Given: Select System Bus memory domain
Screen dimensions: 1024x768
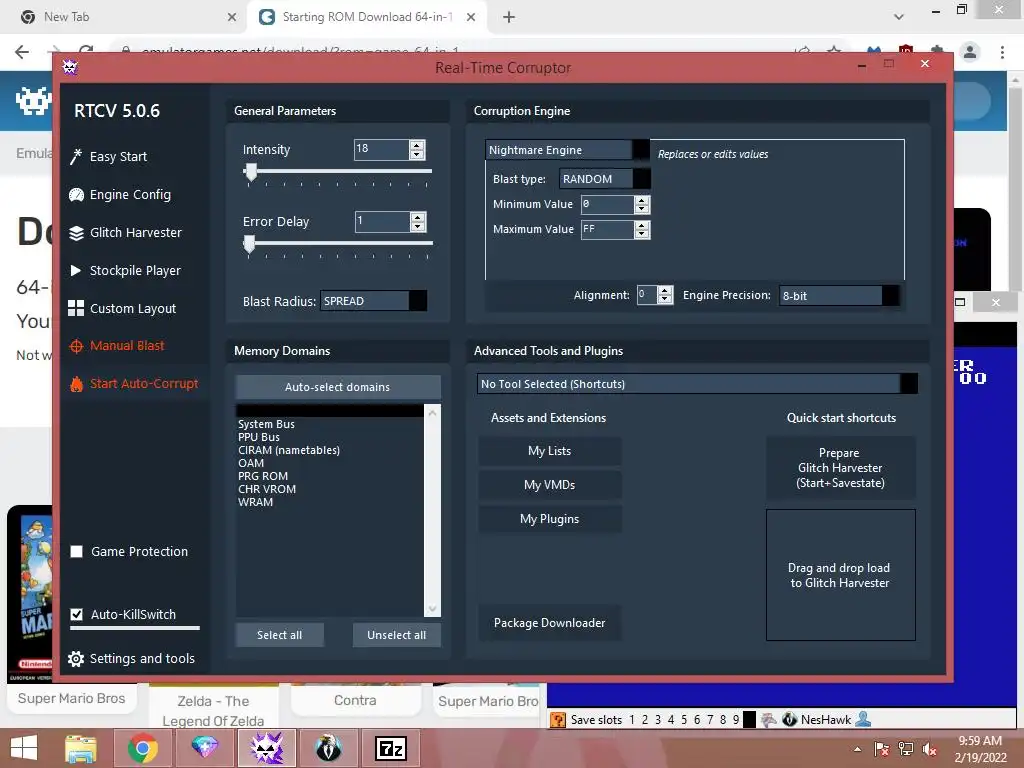Looking at the screenshot, I should click(330, 424).
